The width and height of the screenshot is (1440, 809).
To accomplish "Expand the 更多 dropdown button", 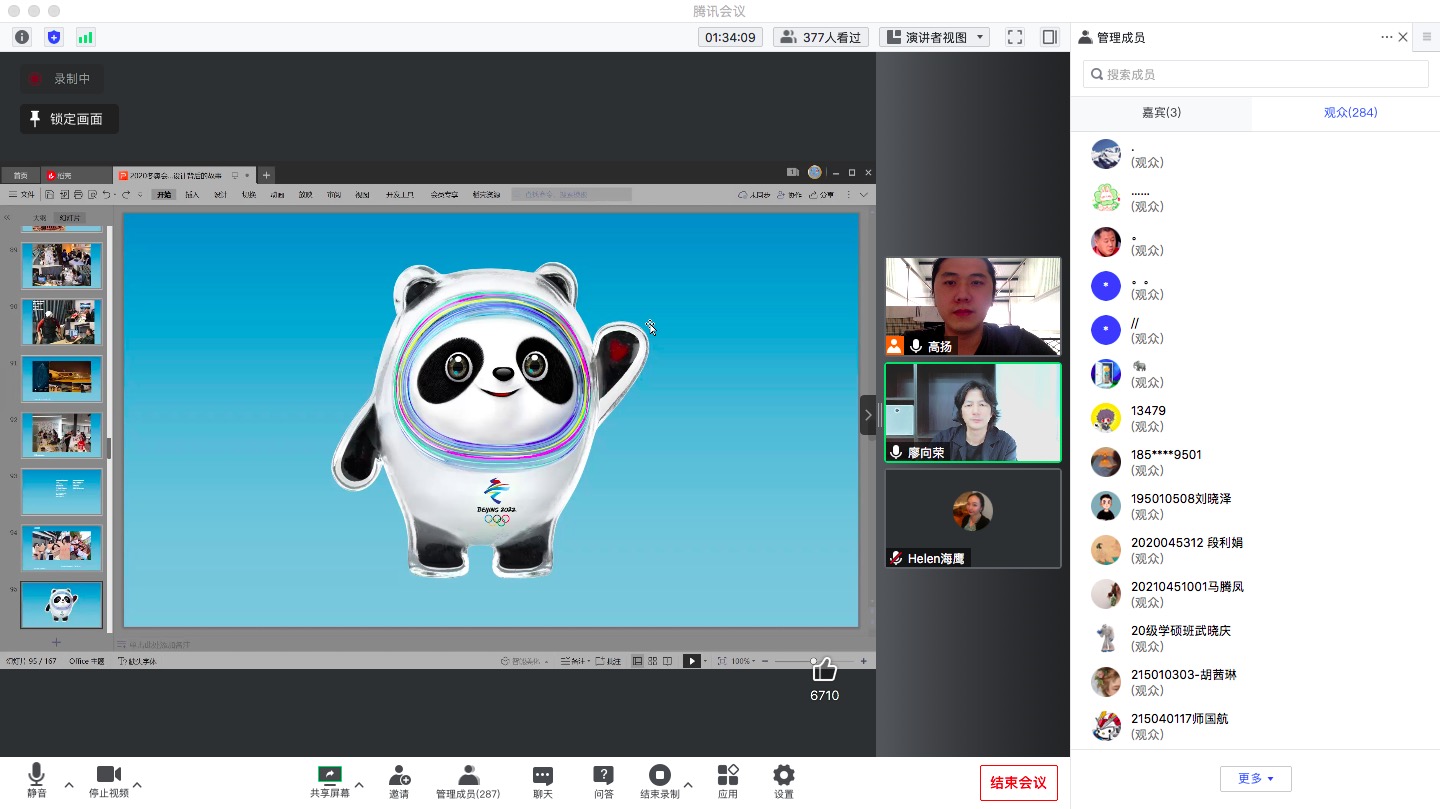I will [x=1255, y=778].
